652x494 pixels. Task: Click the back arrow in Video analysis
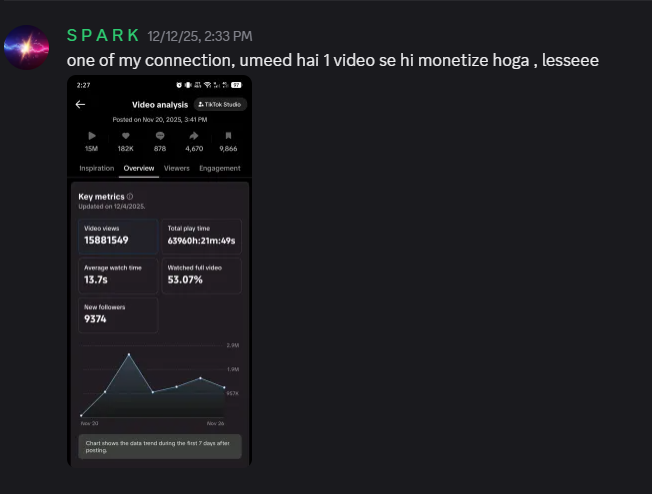[80, 104]
